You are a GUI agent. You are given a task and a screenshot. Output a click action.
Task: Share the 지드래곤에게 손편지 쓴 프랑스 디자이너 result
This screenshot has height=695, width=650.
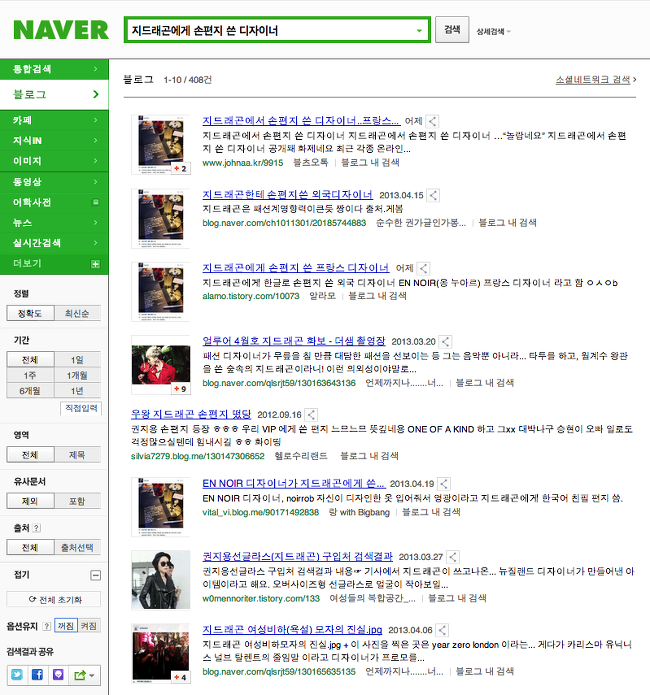click(x=423, y=268)
